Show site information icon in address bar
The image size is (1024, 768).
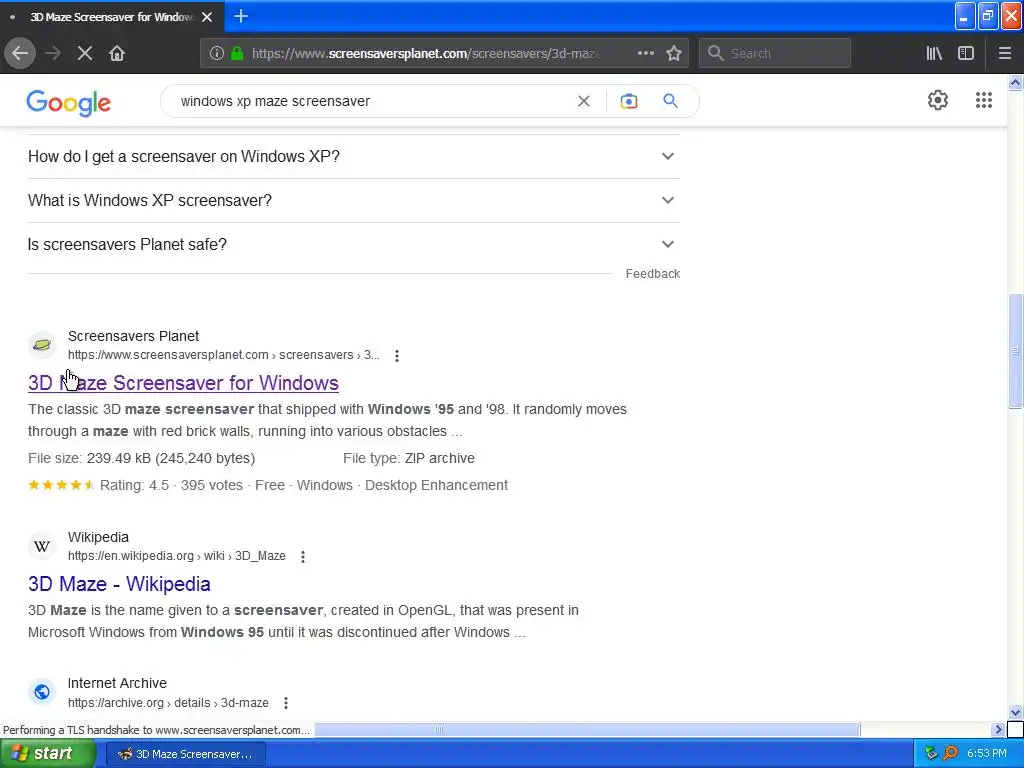coord(217,53)
